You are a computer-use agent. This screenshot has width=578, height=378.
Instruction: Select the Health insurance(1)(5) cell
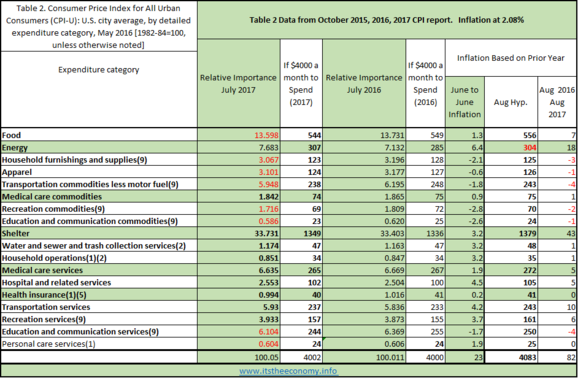point(99,295)
